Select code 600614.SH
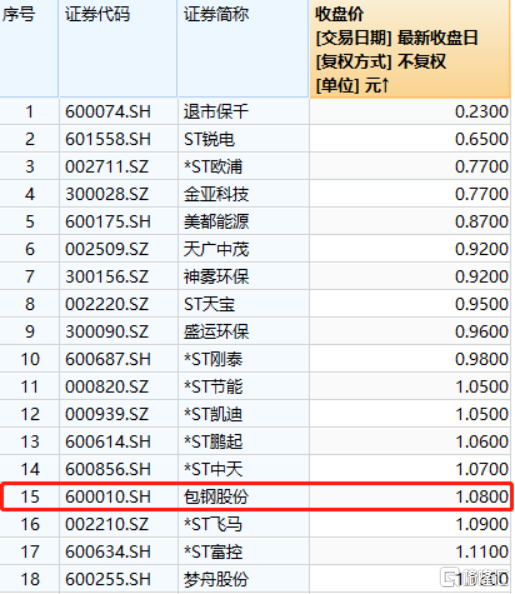515x594 pixels. [x=108, y=442]
